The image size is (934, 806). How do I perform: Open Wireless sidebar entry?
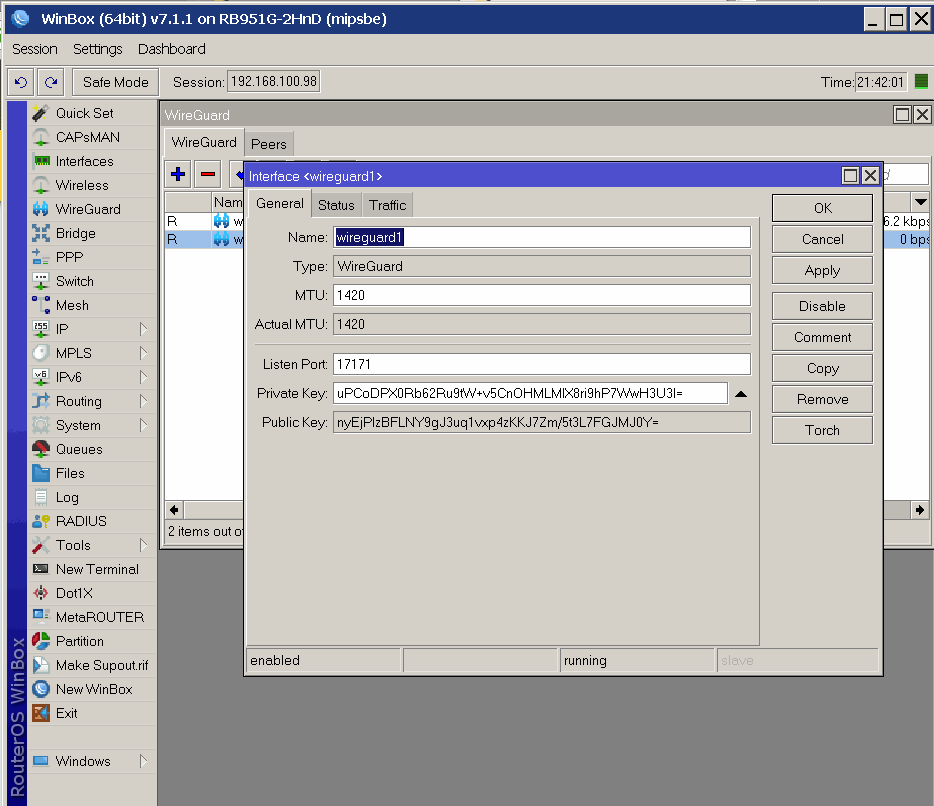[x=92, y=185]
